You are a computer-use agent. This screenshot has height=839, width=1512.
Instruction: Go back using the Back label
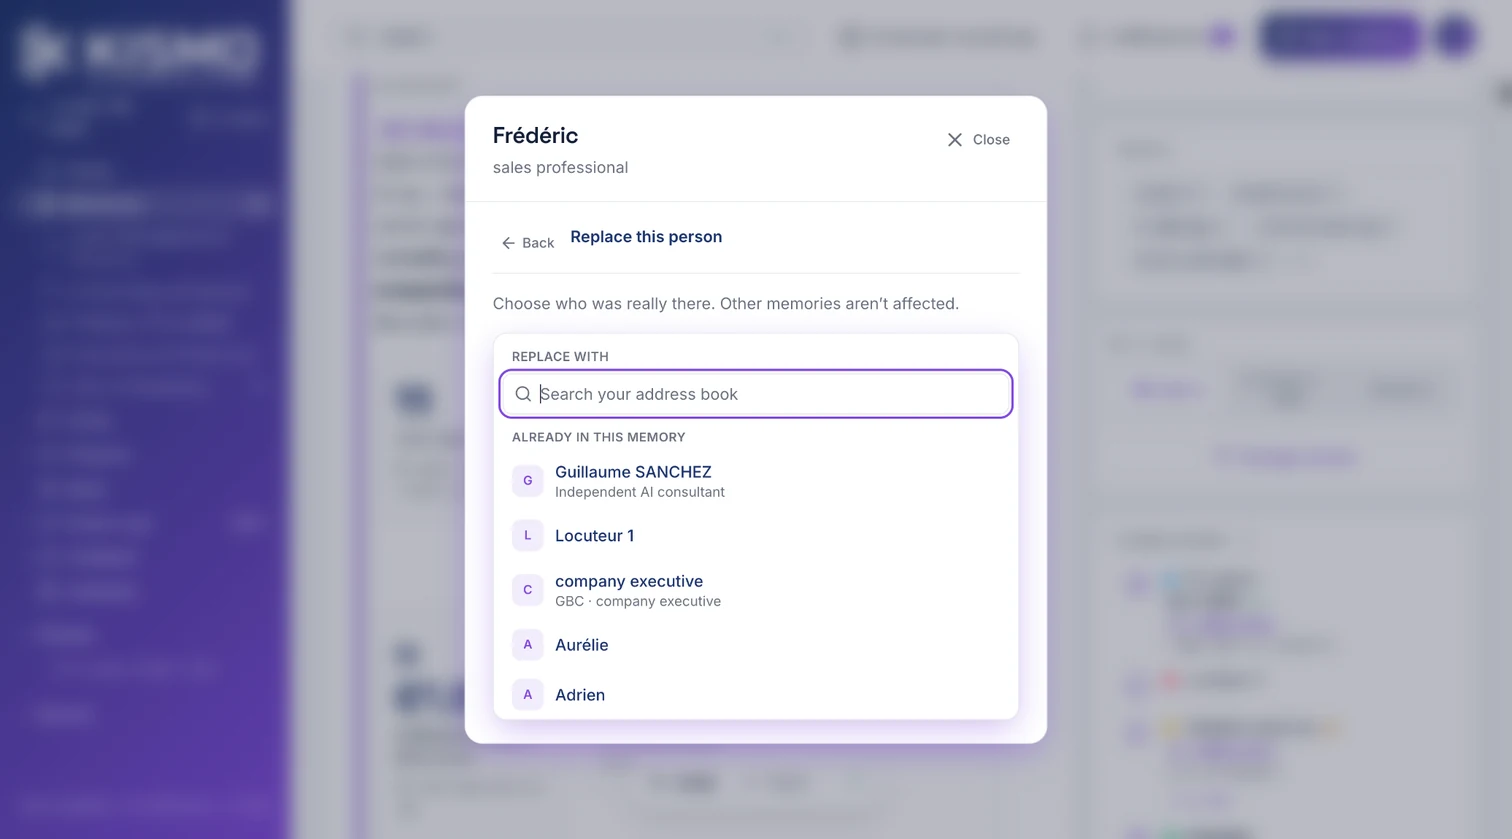(538, 243)
